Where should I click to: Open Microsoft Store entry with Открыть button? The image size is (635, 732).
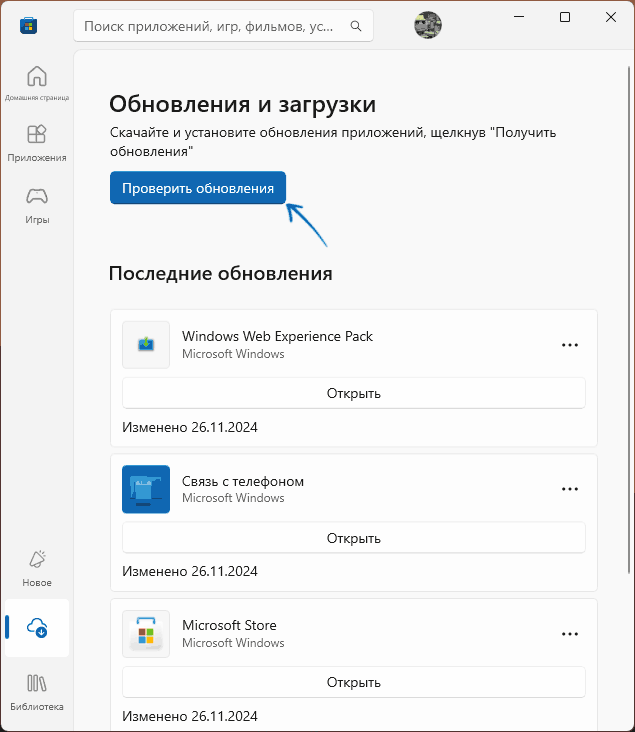(x=353, y=682)
